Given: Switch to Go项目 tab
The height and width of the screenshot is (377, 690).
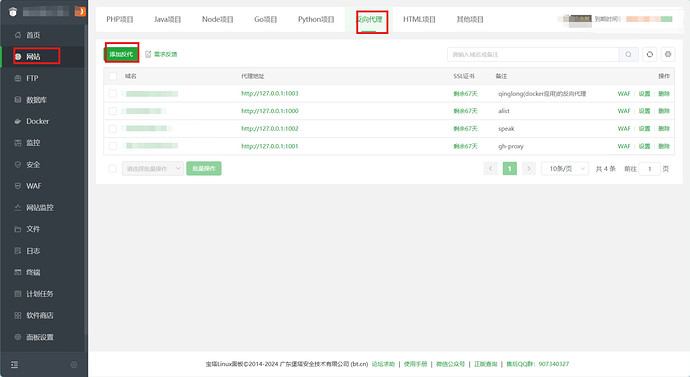Looking at the screenshot, I should coord(265,19).
